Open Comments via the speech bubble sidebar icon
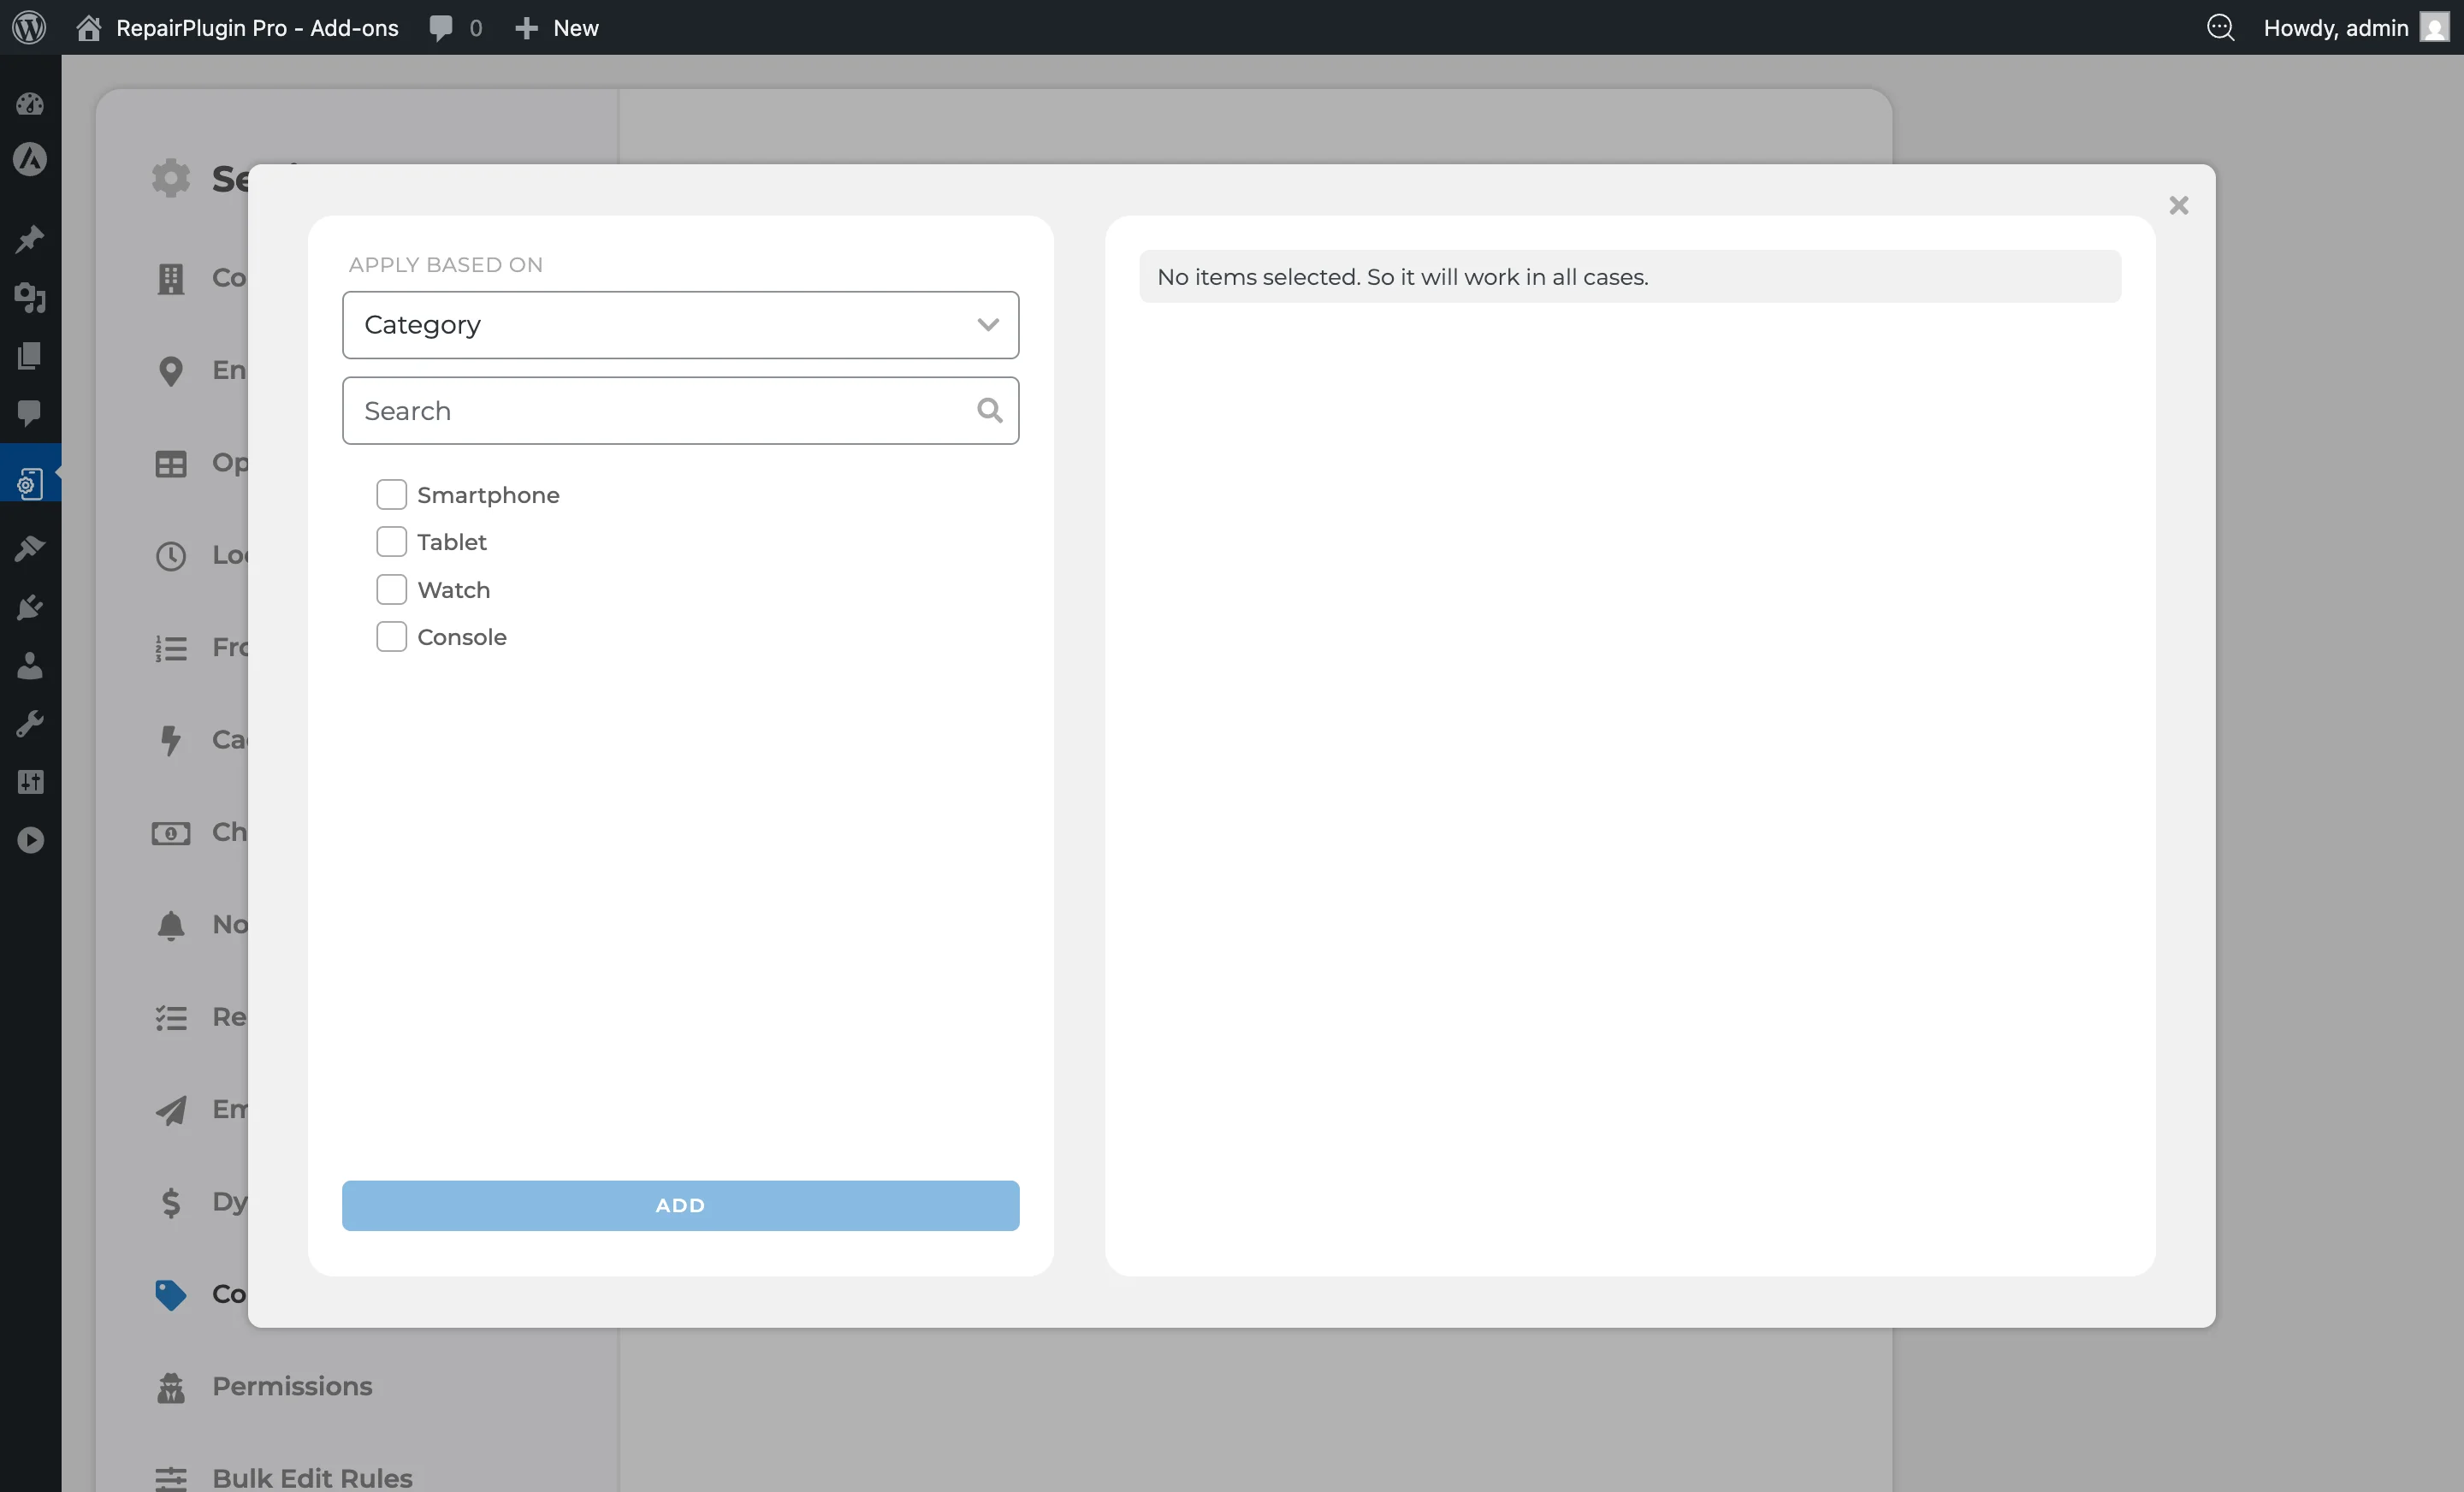 pyautogui.click(x=30, y=414)
